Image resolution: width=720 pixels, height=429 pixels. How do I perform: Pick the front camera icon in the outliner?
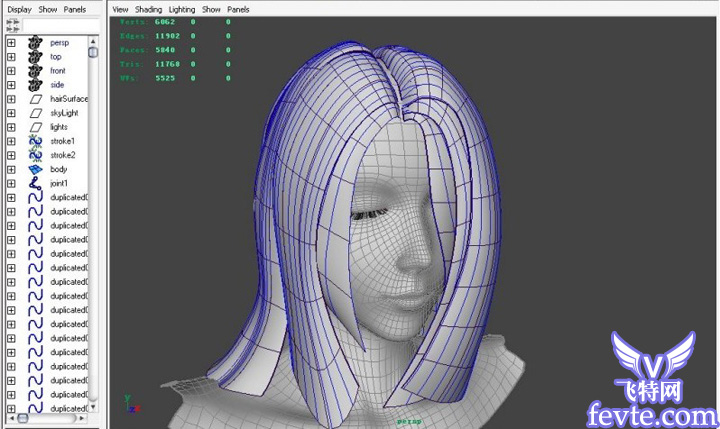[35, 71]
